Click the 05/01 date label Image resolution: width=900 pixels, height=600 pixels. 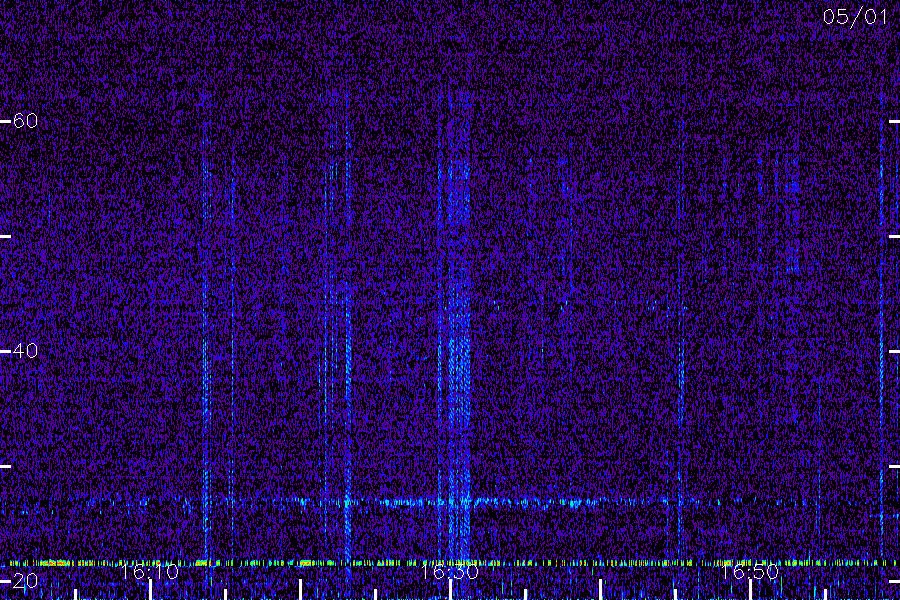[x=855, y=17]
